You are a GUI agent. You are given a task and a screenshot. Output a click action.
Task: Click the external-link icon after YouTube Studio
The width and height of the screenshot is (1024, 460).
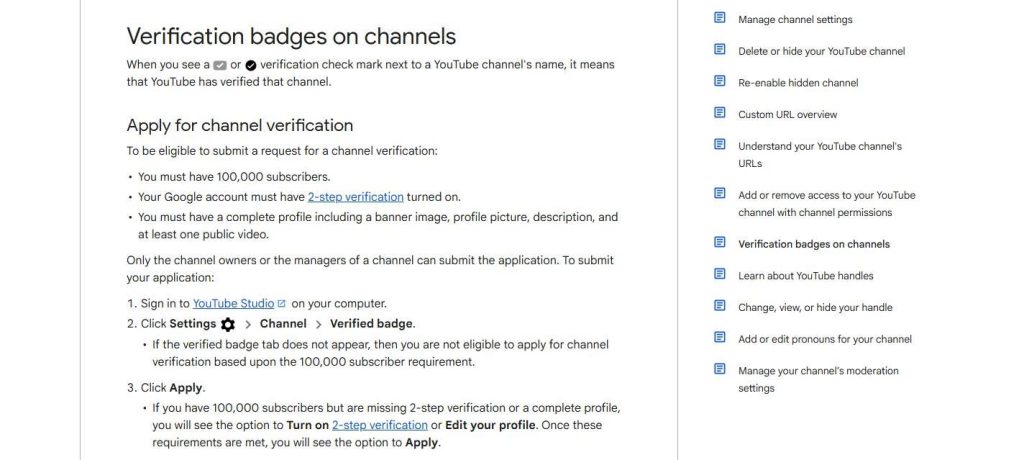click(281, 304)
